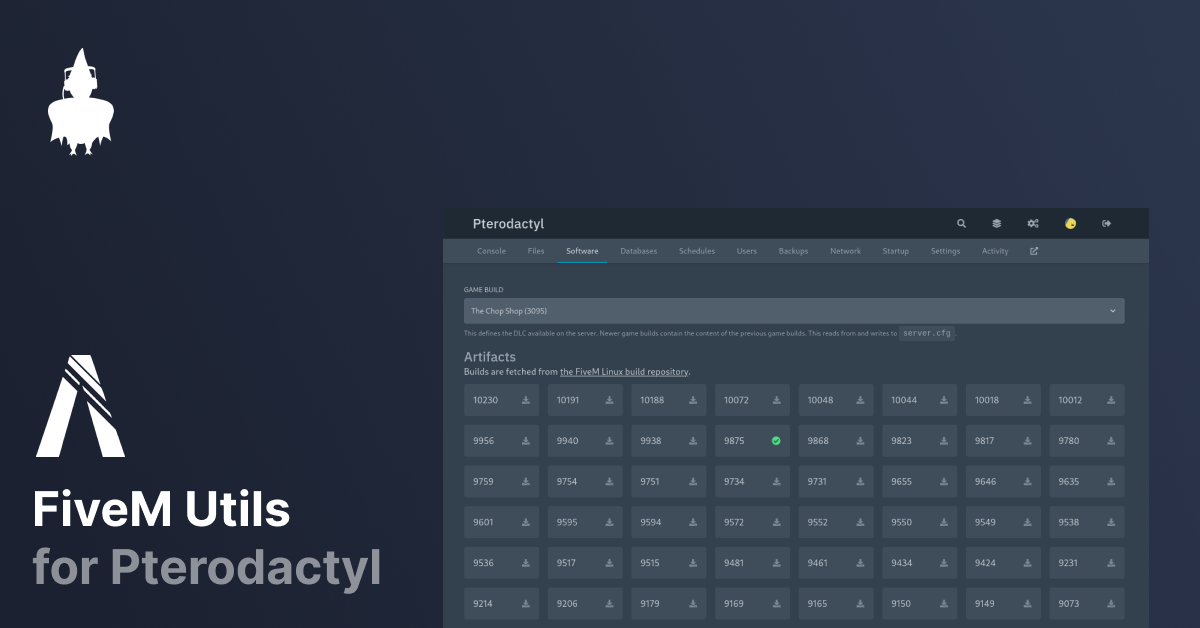Screen dimensions: 1200x628
Task: Download artifact build 9550
Action: 944,522
